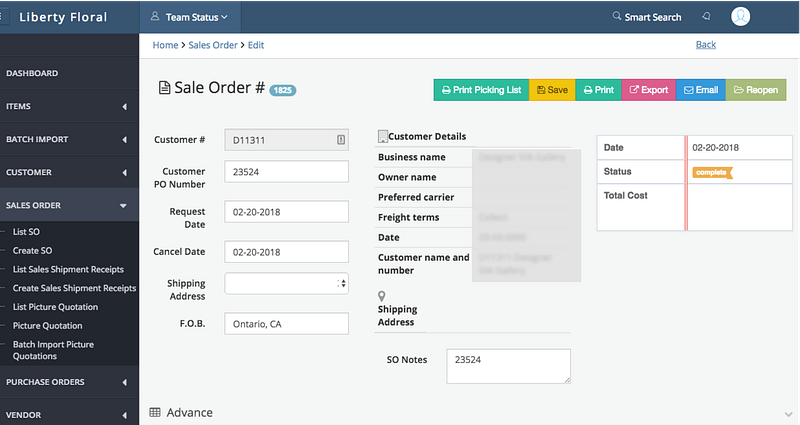This screenshot has width=800, height=425.
Task: Click the shipping address map pin icon
Action: [382, 296]
